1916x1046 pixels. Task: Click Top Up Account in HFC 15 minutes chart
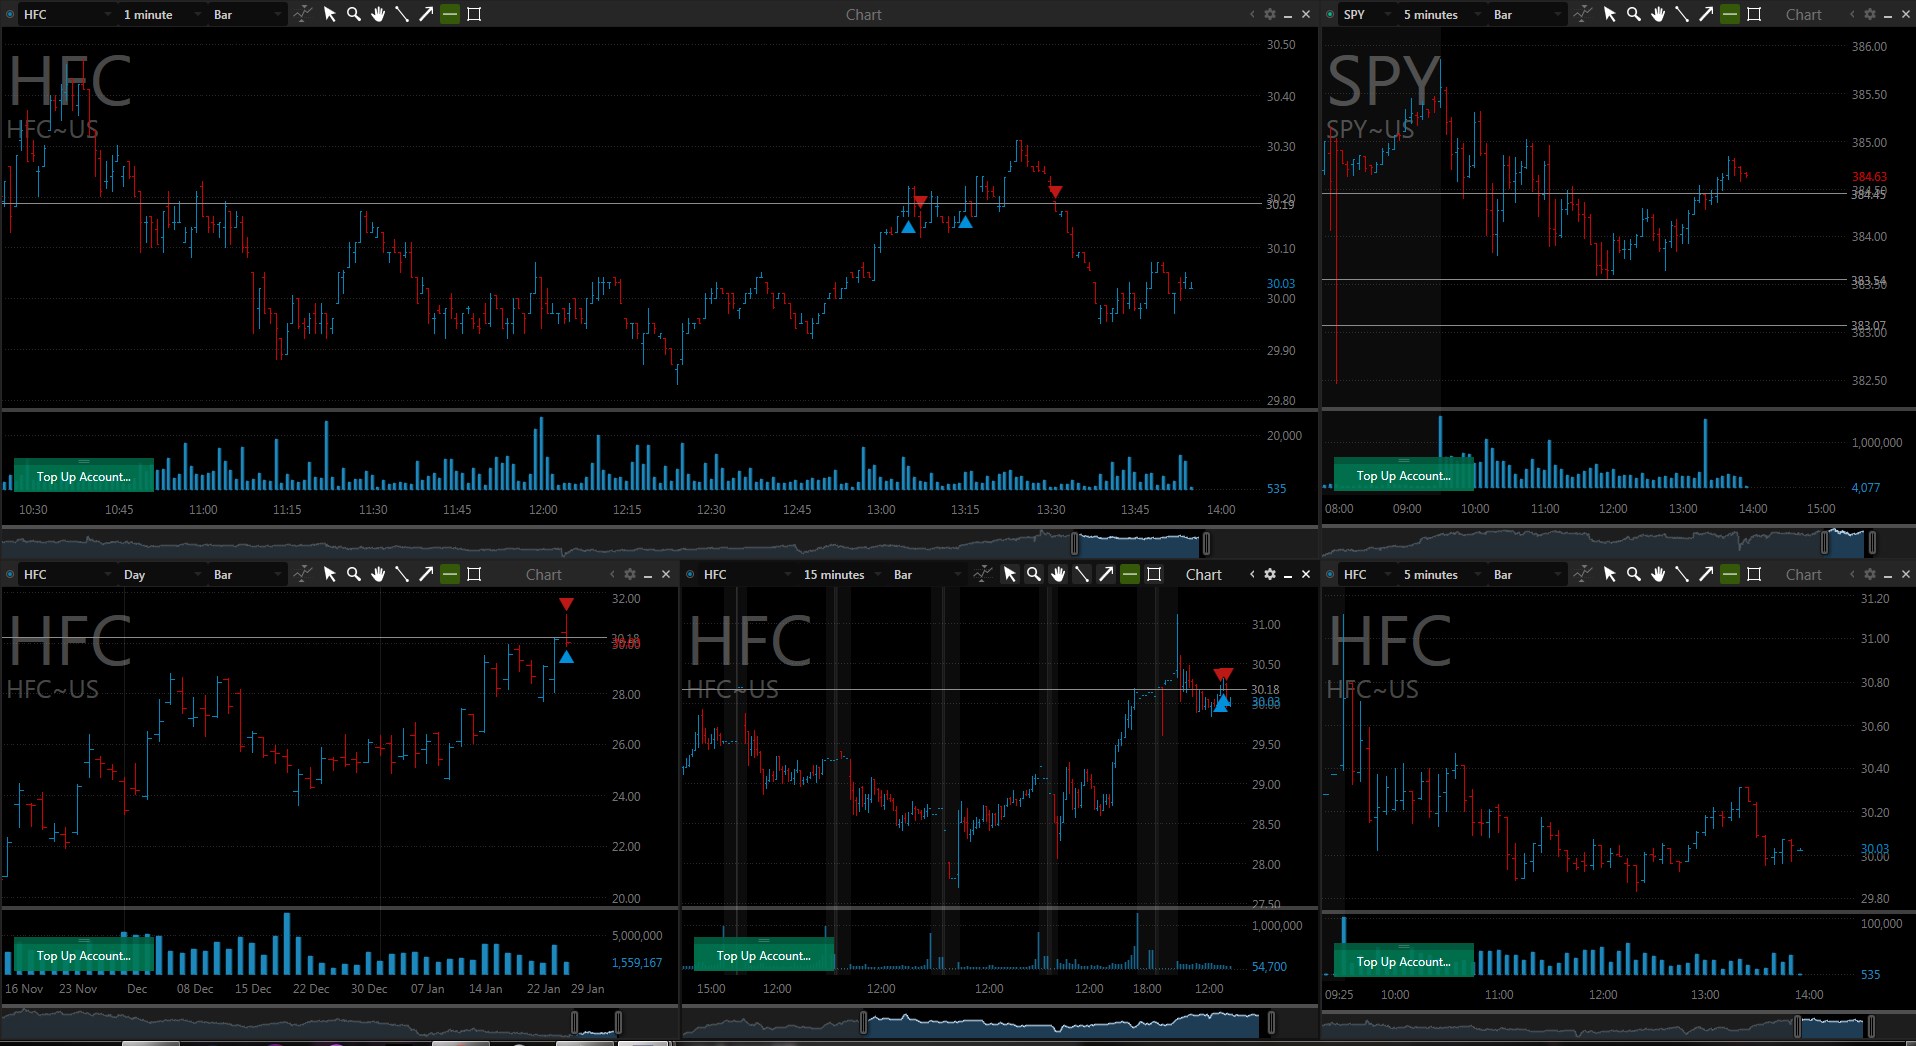pos(764,955)
